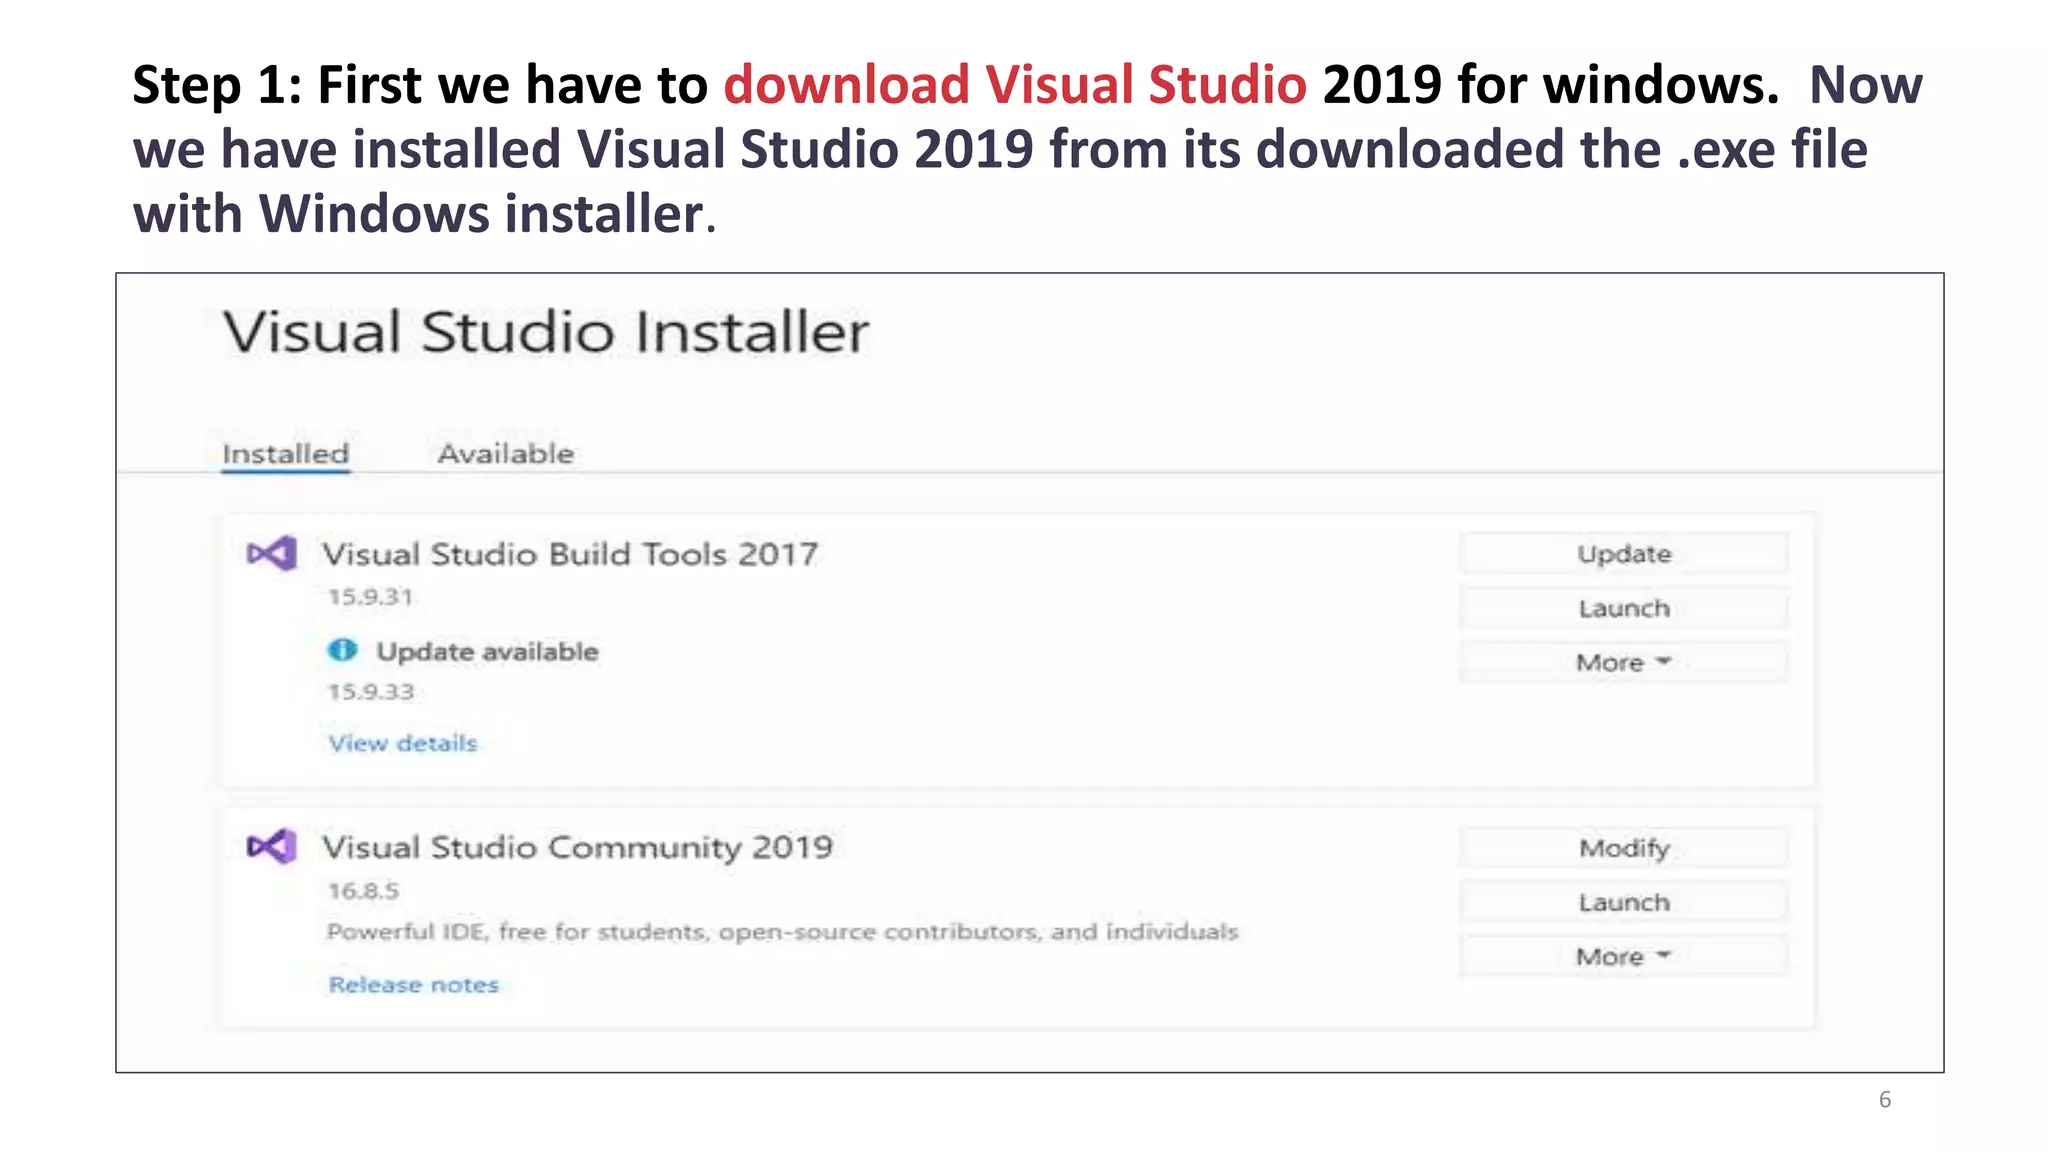The height and width of the screenshot is (1152, 2048).
Task: Click the red 'download Visual Studio' link text
Action: (x=1015, y=84)
